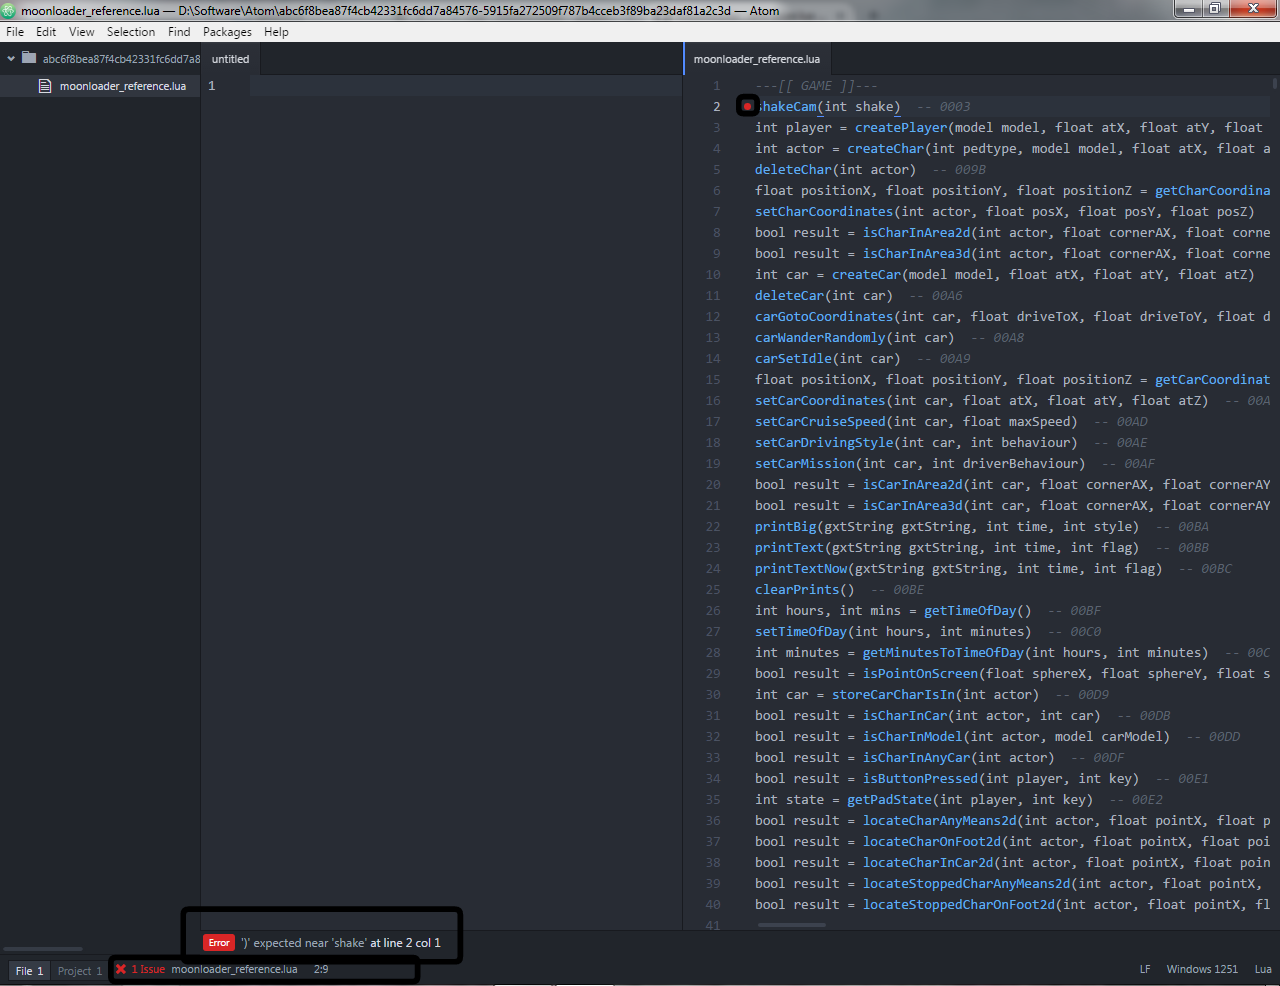The height and width of the screenshot is (986, 1280).
Task: Change grammar via Lua indicator
Action: pyautogui.click(x=1263, y=969)
